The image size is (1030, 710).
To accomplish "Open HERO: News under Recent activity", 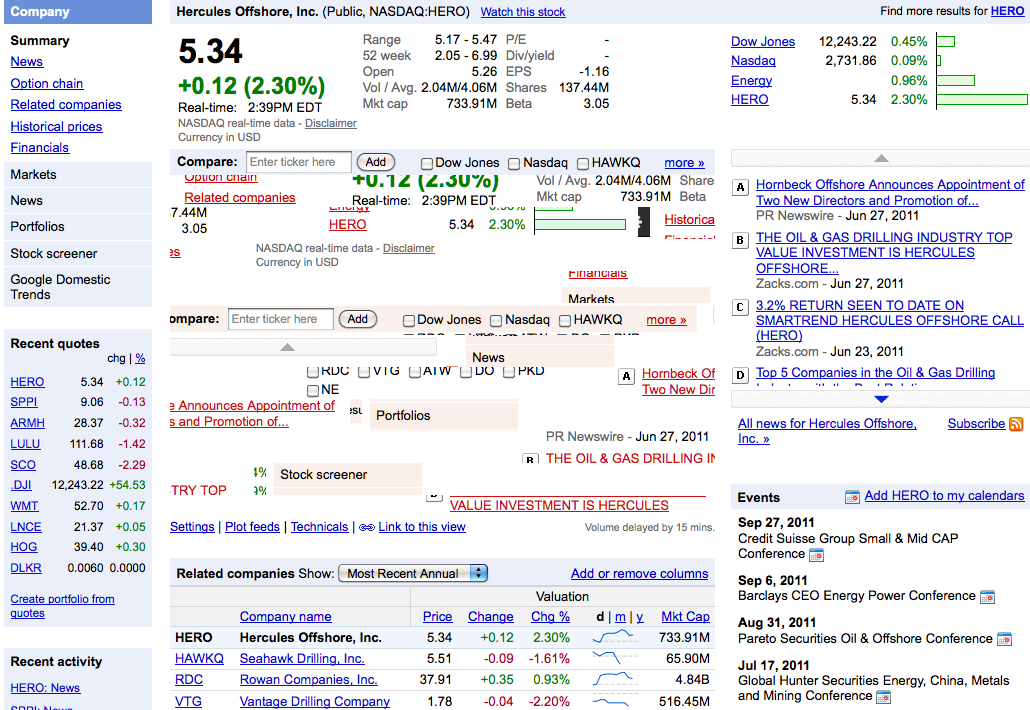I will point(45,688).
